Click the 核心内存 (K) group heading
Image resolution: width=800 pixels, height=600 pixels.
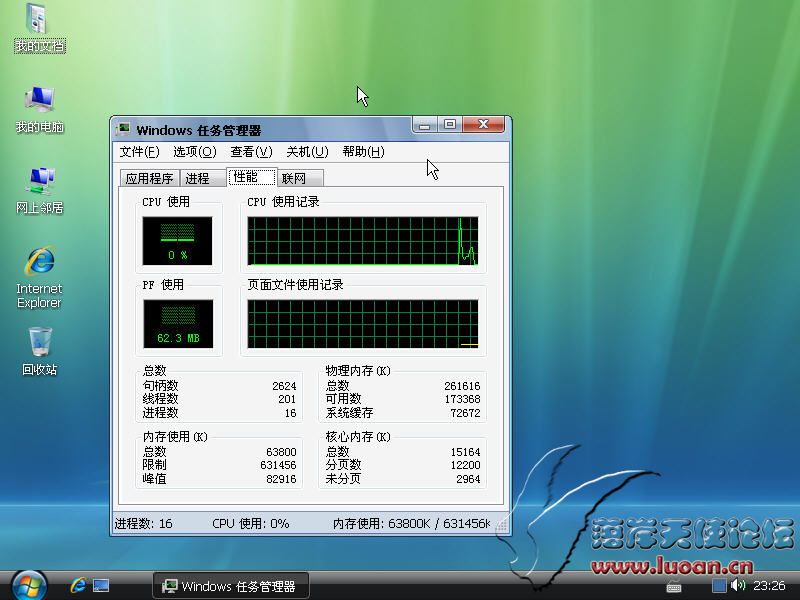coord(358,437)
